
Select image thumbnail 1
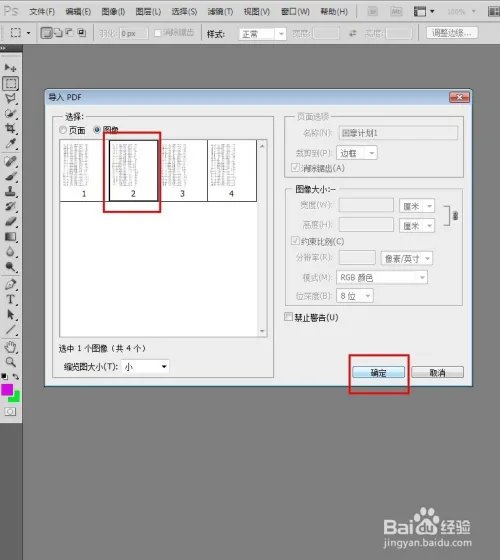point(84,170)
